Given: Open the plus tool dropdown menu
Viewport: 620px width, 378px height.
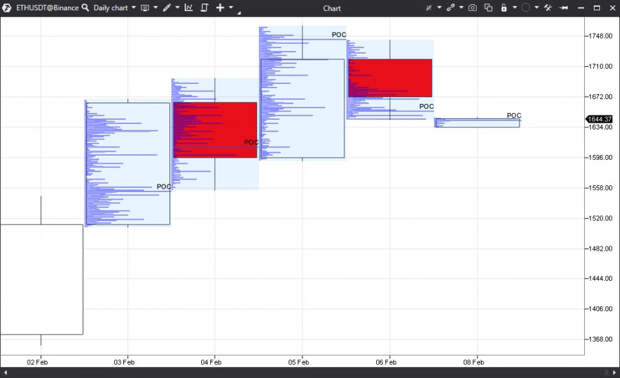Looking at the screenshot, I should point(231,8).
